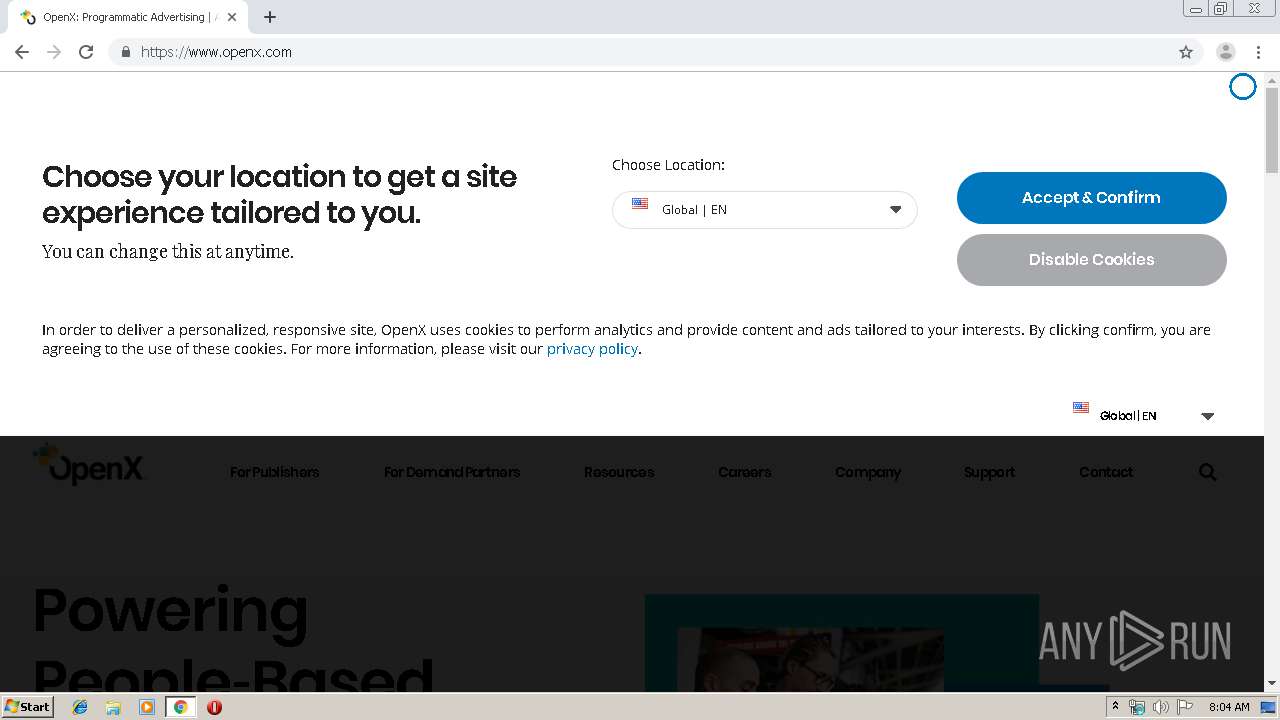Image resolution: width=1280 pixels, height=720 pixels.
Task: Click the OpenX logo
Action: click(x=89, y=465)
